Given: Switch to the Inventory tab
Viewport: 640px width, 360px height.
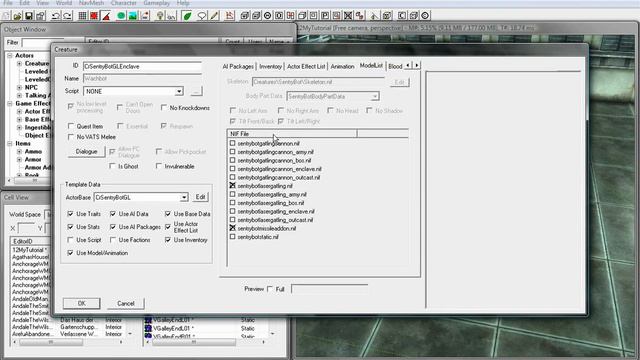Looking at the screenshot, I should pyautogui.click(x=270, y=67).
